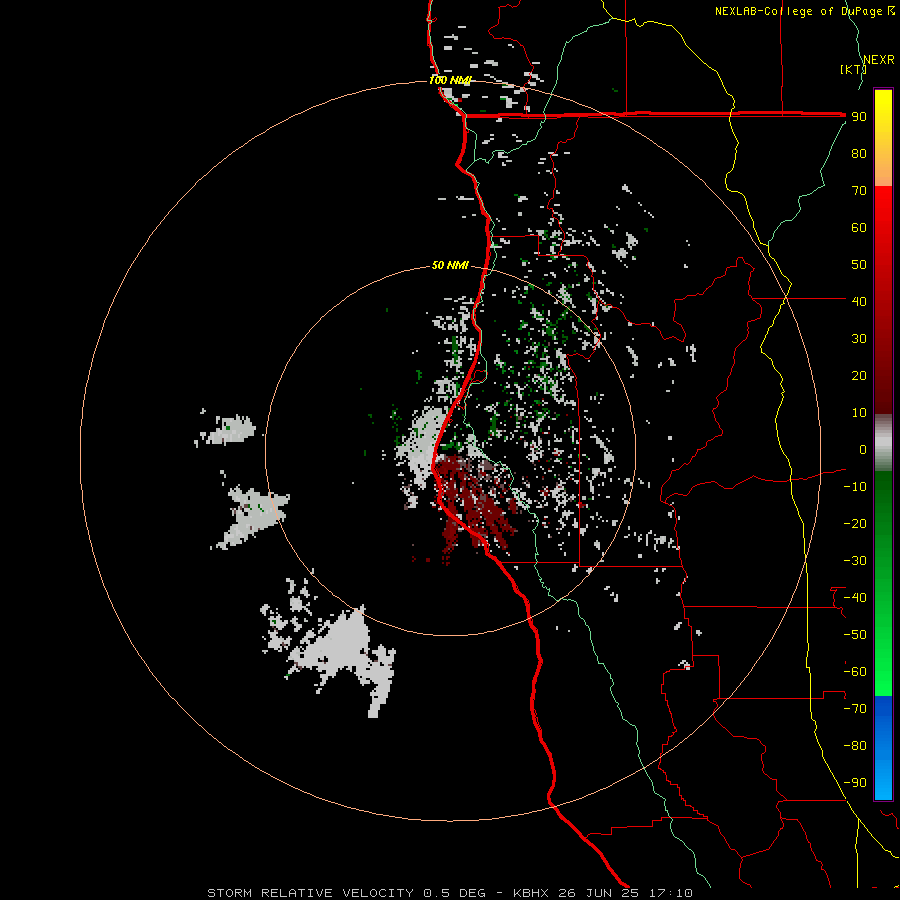Click the 100 NMI range ring label
The height and width of the screenshot is (900, 900).
[x=450, y=80]
